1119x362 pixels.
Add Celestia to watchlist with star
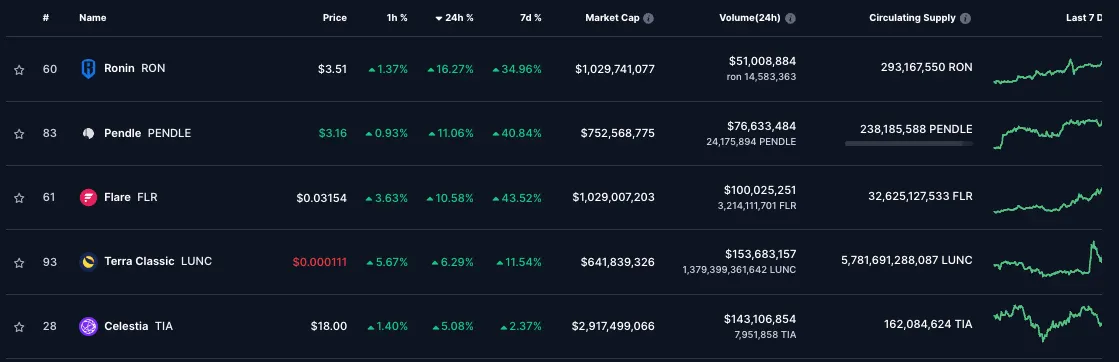[19, 327]
